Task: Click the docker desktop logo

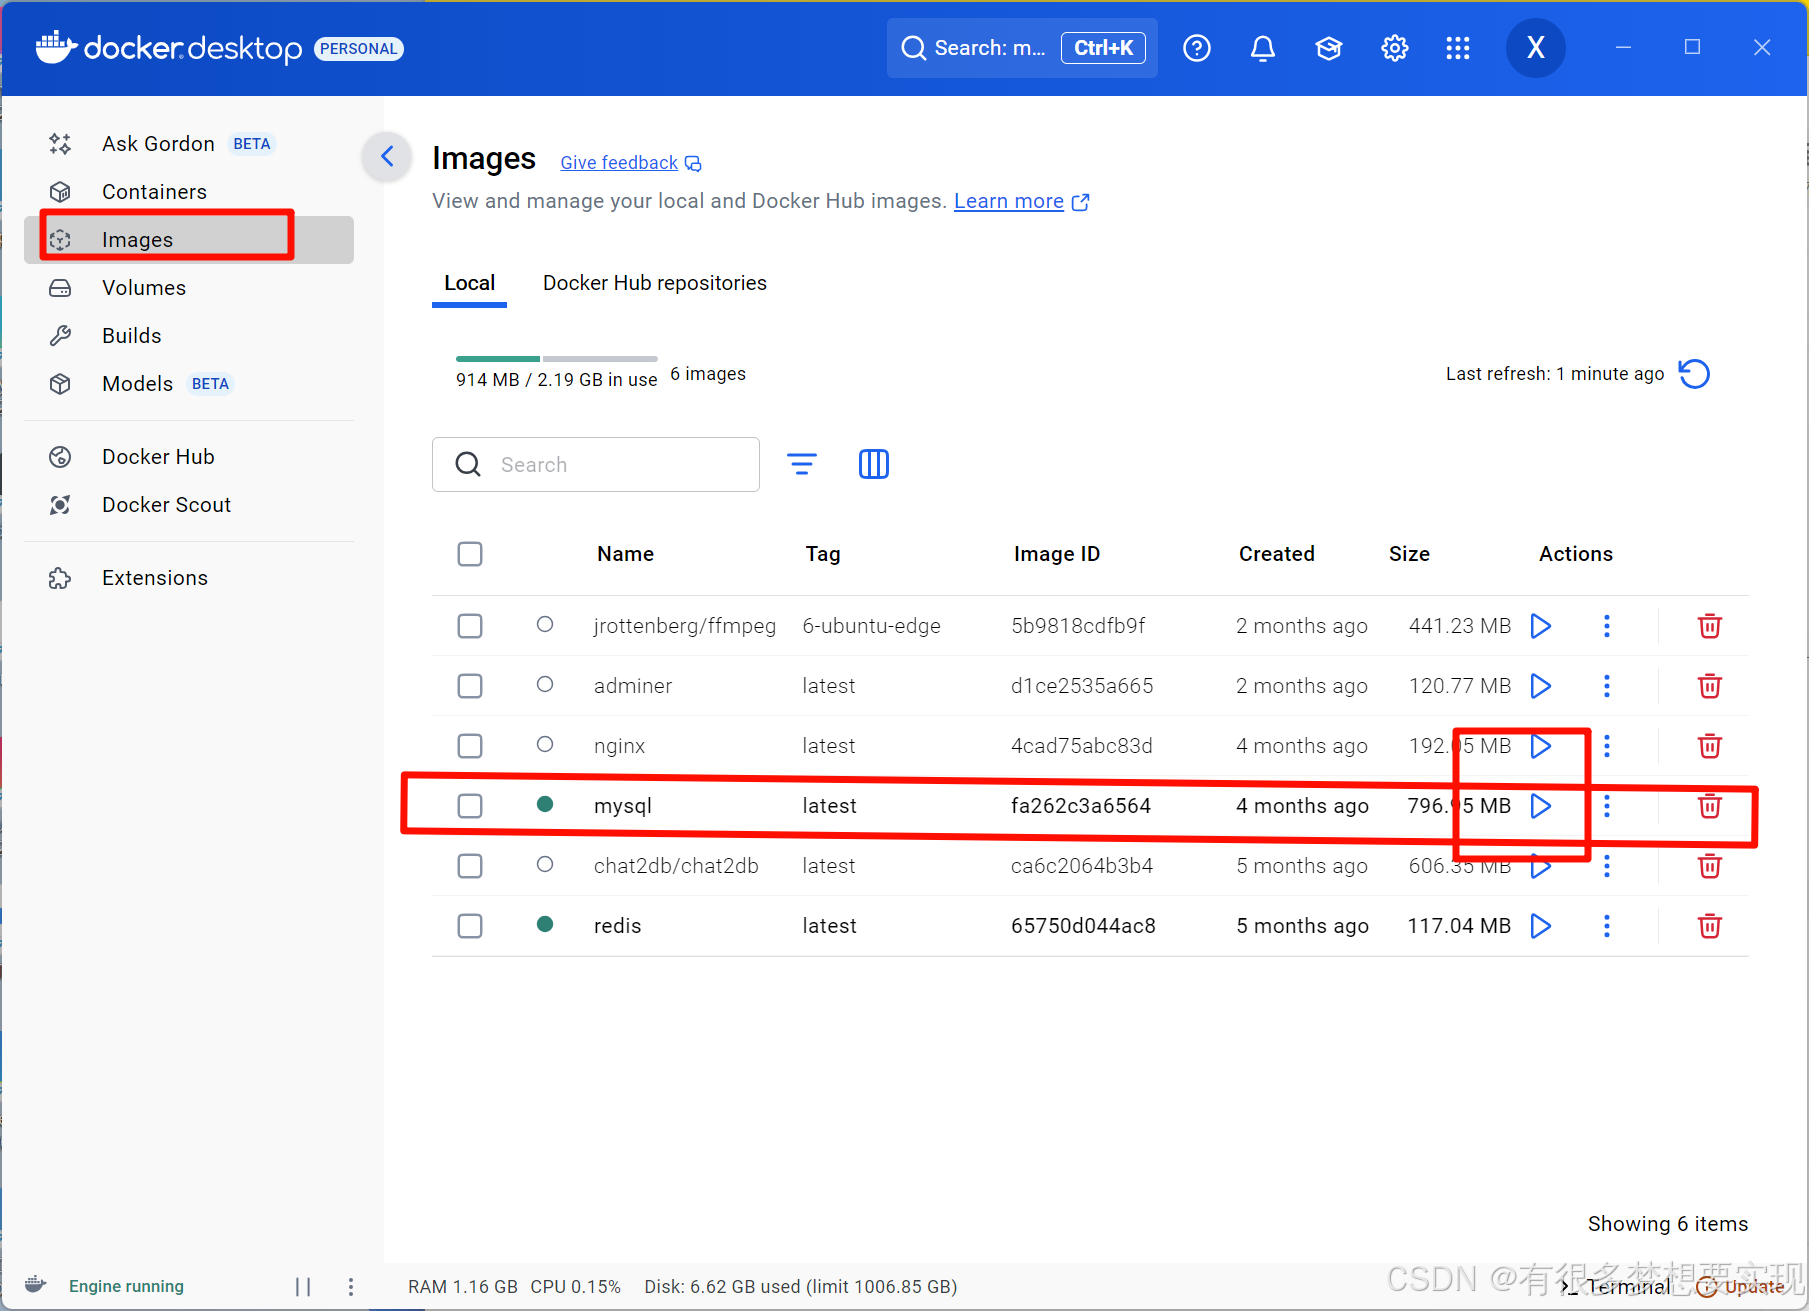Action: 168,48
